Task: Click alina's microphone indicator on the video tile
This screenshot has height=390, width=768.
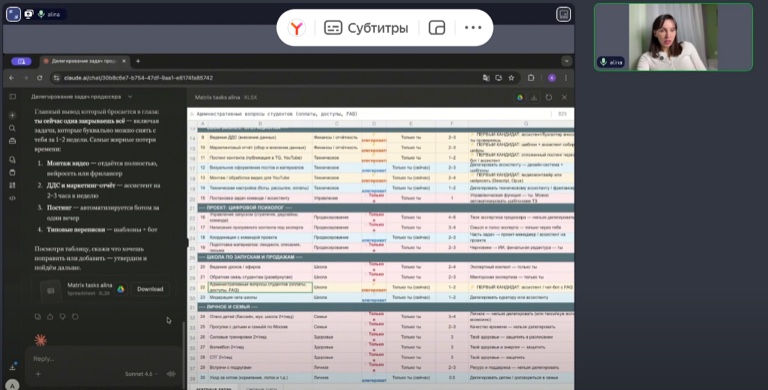Action: click(603, 62)
